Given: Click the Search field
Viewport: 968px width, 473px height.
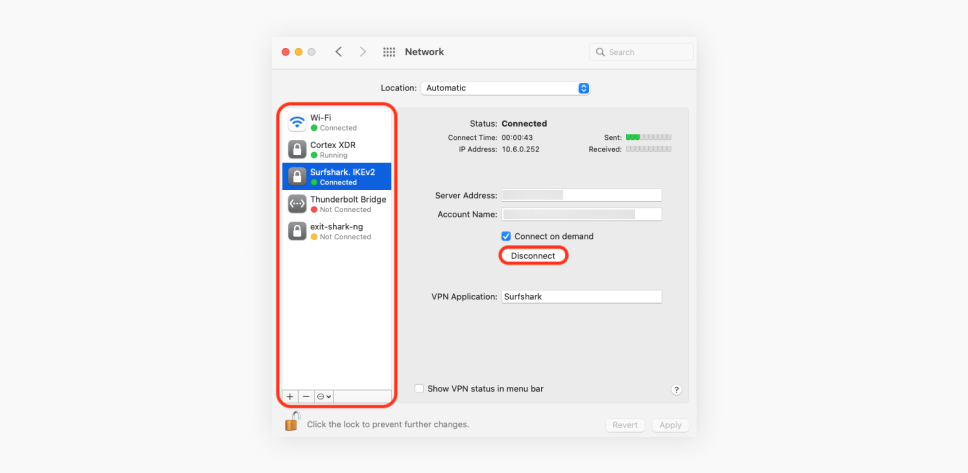Looking at the screenshot, I should point(641,52).
